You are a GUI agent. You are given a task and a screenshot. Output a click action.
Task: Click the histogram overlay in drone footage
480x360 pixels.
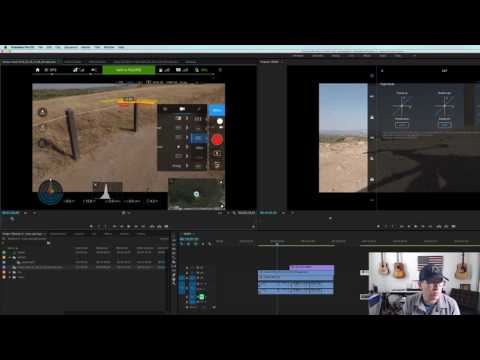[107, 191]
